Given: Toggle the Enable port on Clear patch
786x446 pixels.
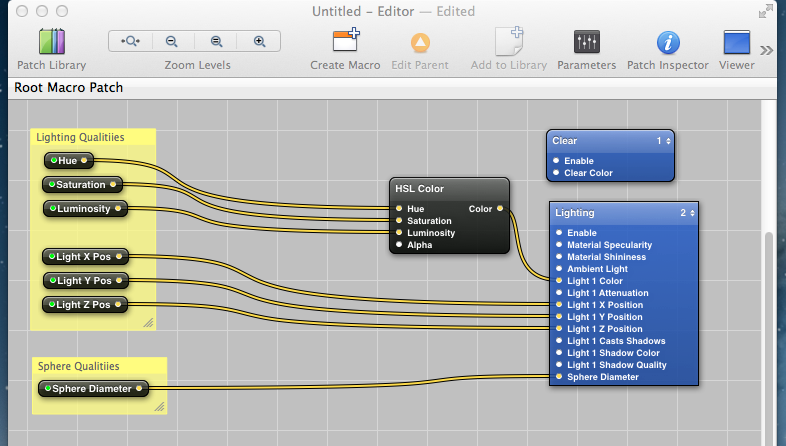Looking at the screenshot, I should pyautogui.click(x=556, y=161).
